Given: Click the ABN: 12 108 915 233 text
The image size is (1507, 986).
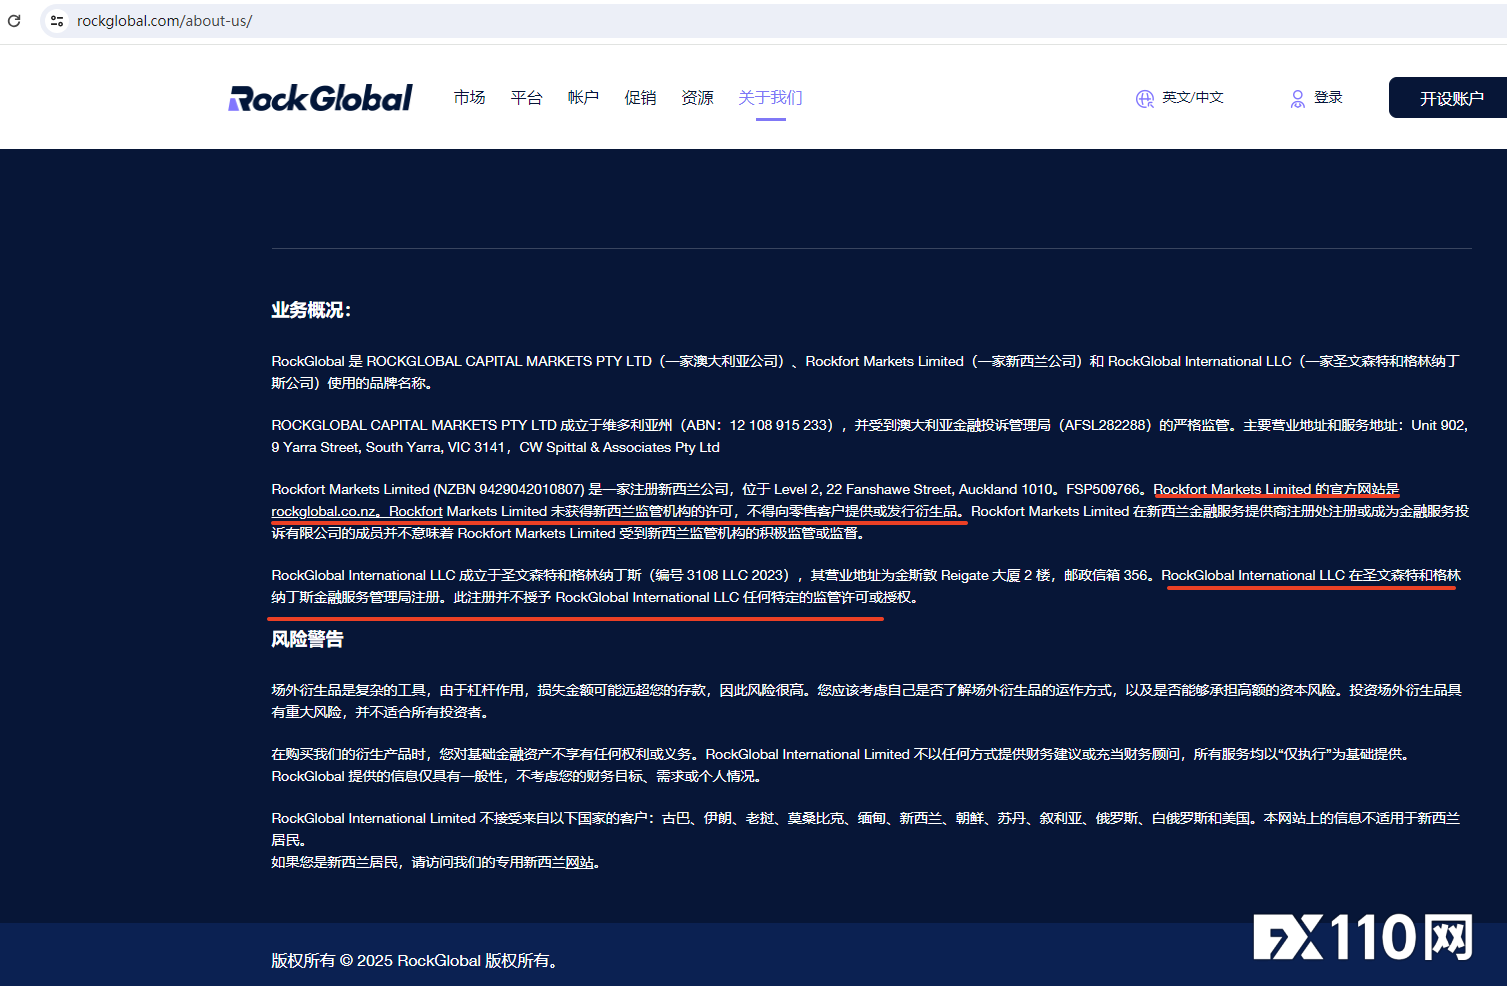Looking at the screenshot, I should tap(756, 425).
